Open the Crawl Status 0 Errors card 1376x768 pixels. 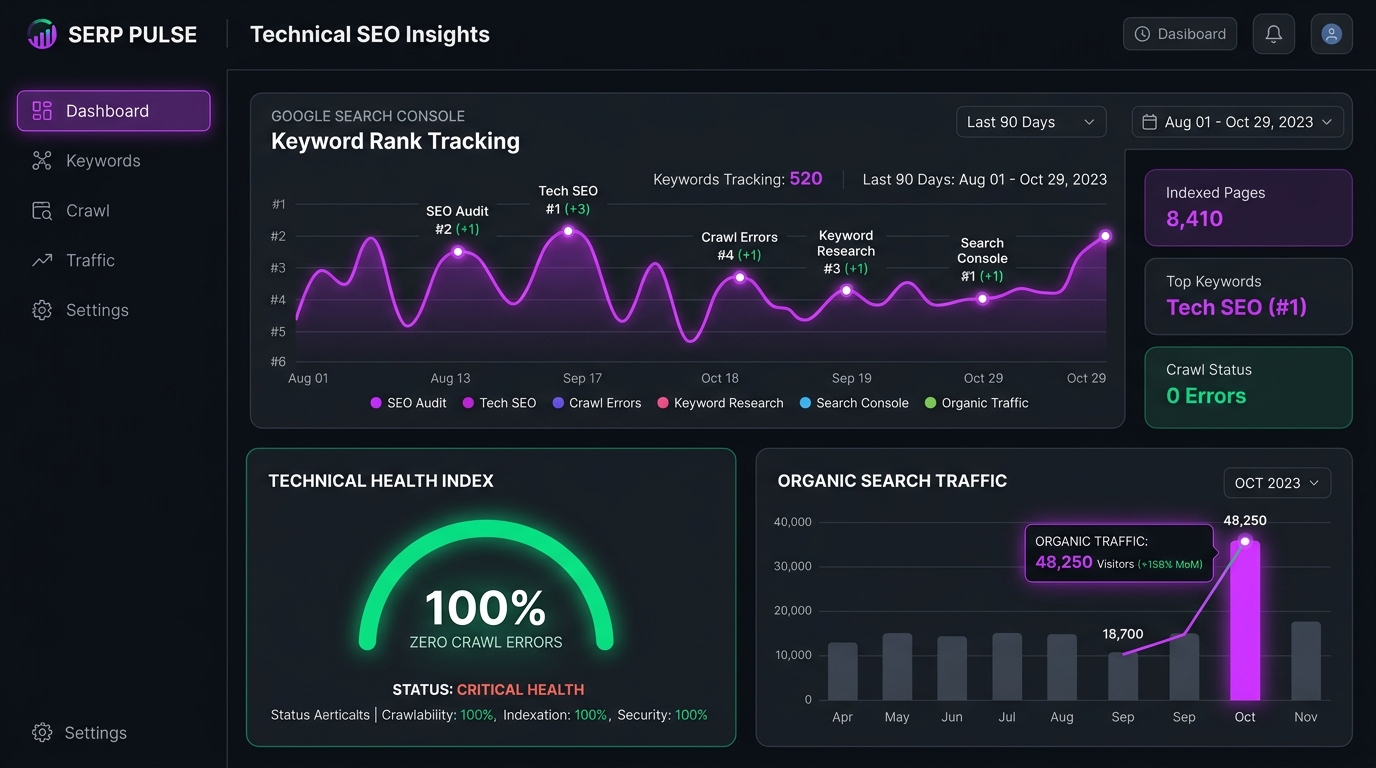pyautogui.click(x=1248, y=387)
